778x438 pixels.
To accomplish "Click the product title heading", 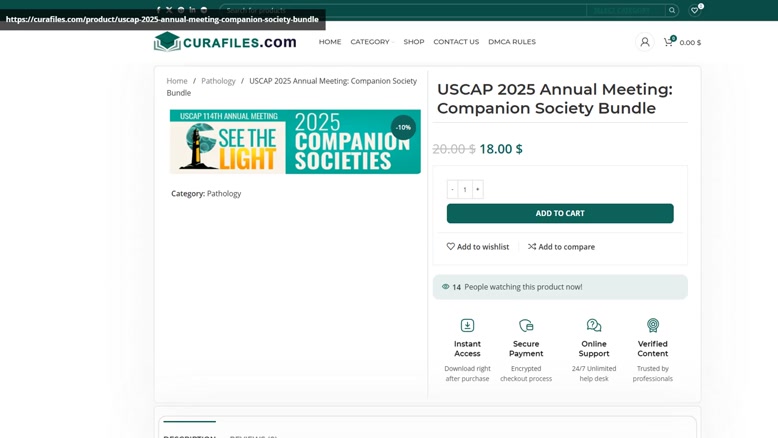I will point(555,99).
